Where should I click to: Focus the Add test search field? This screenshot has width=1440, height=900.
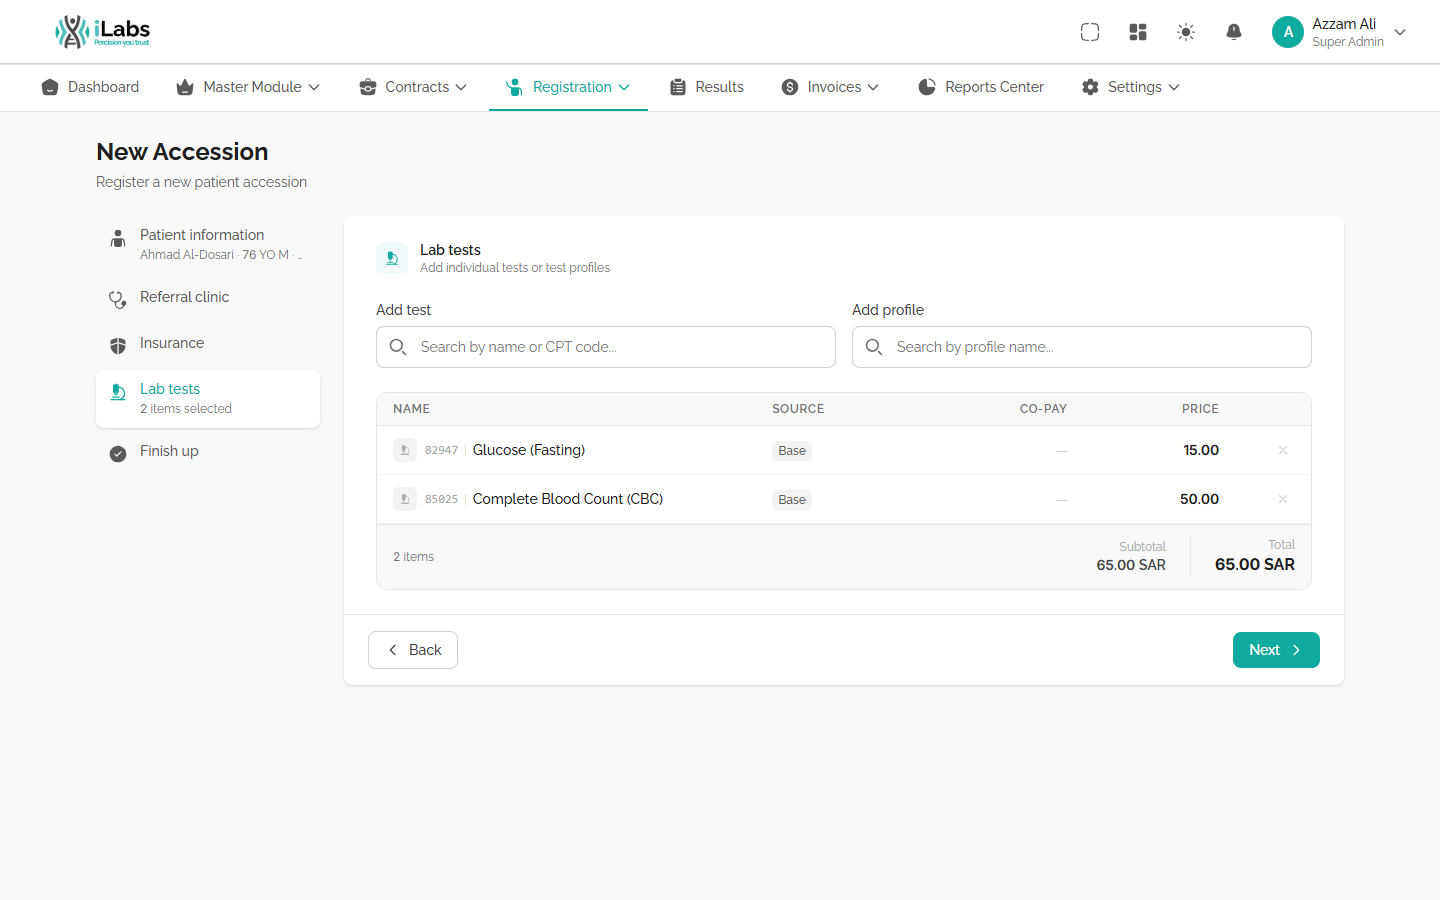[606, 347]
